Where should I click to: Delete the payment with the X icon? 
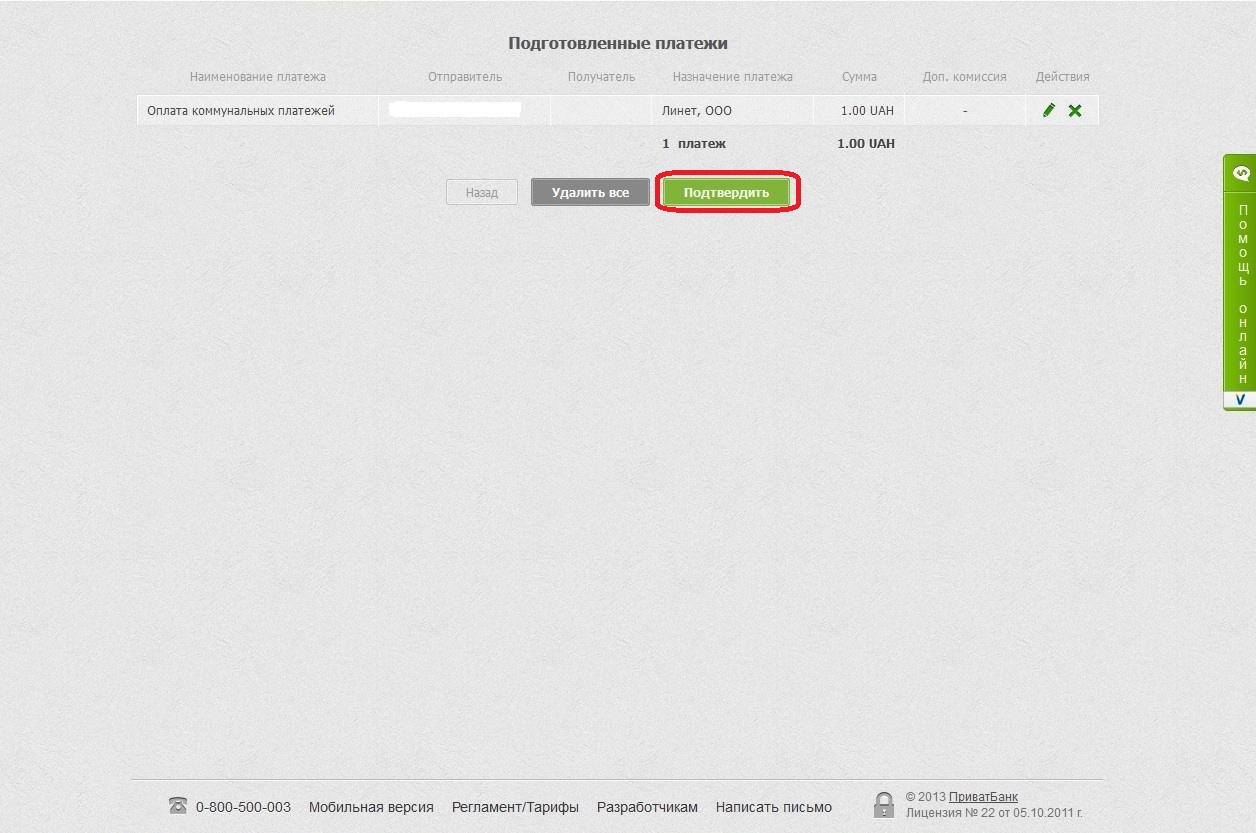(1075, 111)
